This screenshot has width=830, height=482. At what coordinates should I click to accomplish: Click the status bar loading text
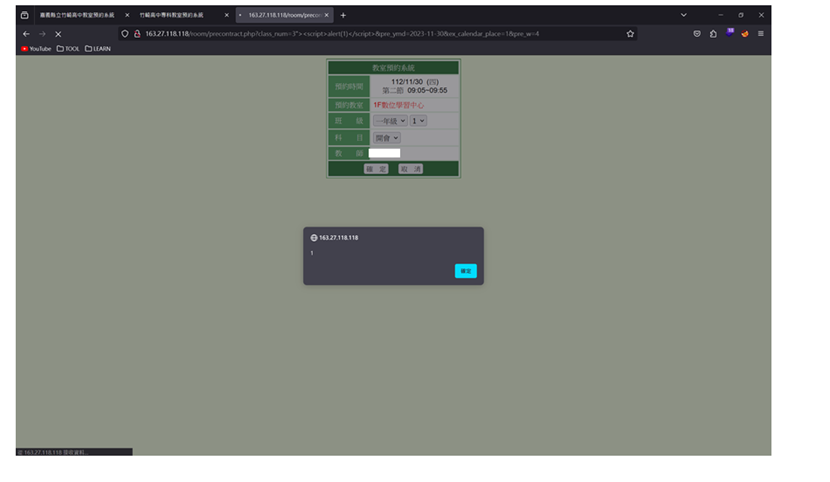point(52,452)
